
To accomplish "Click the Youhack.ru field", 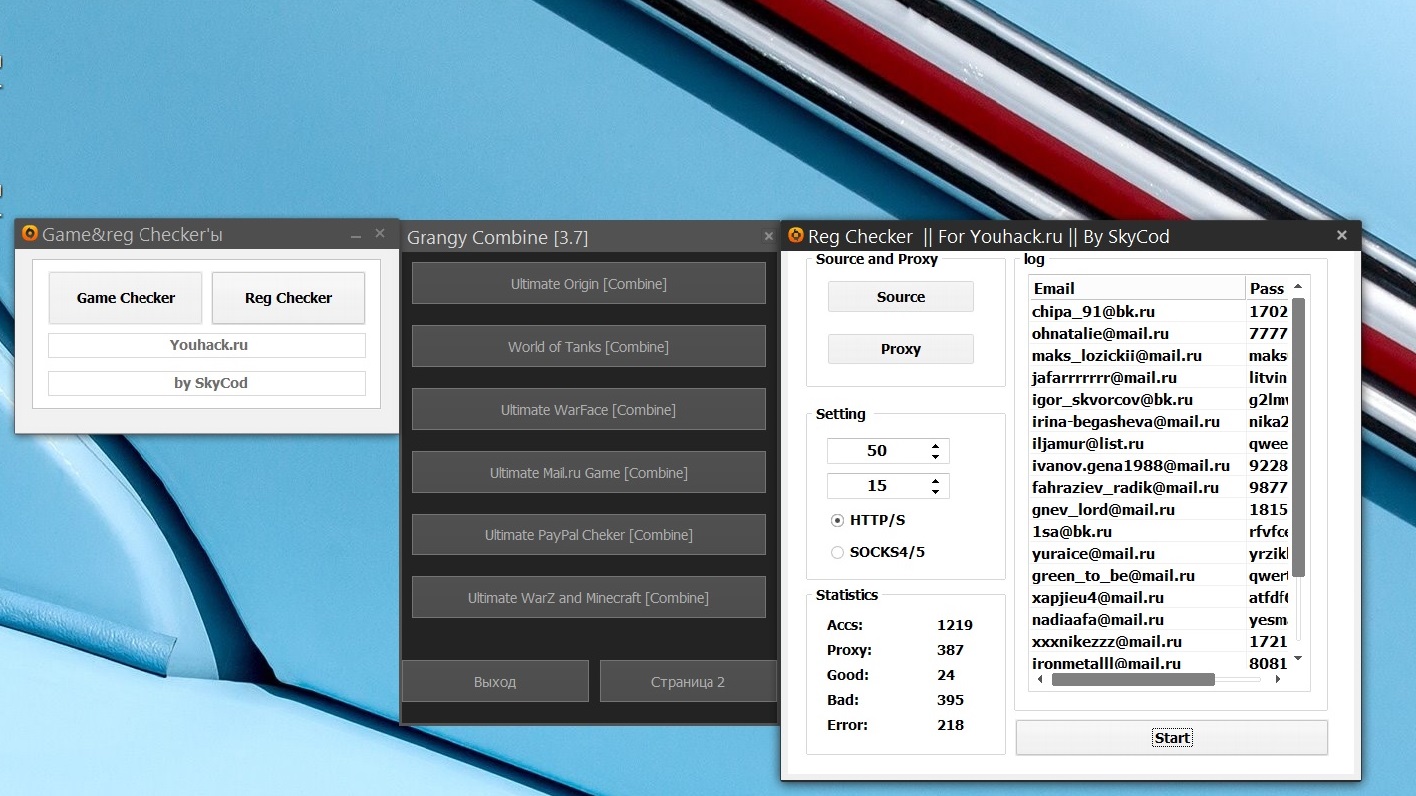I will [x=207, y=345].
